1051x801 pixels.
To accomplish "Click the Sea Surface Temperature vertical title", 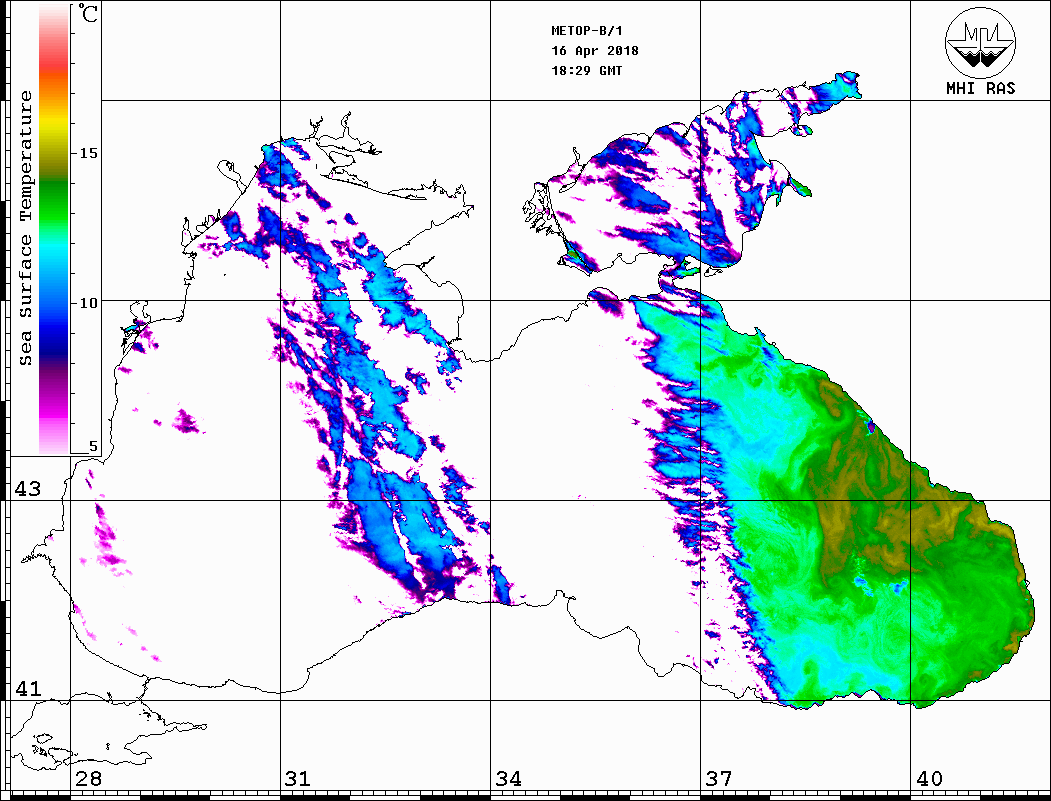I will click(27, 228).
